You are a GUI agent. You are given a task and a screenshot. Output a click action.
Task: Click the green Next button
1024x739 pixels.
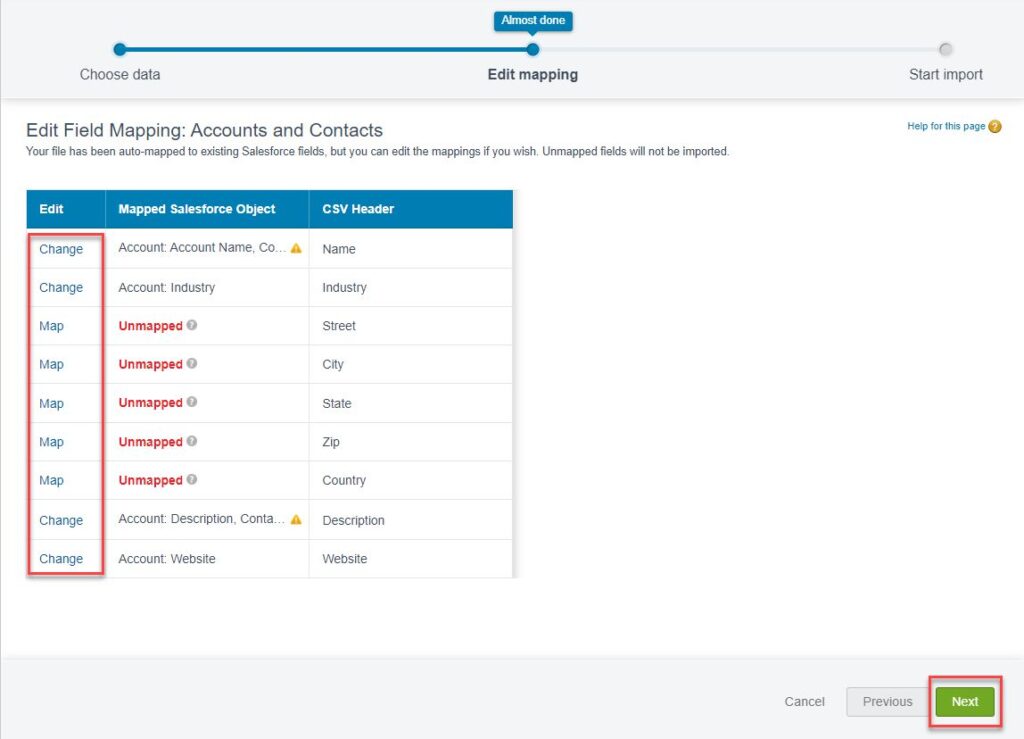coord(965,702)
